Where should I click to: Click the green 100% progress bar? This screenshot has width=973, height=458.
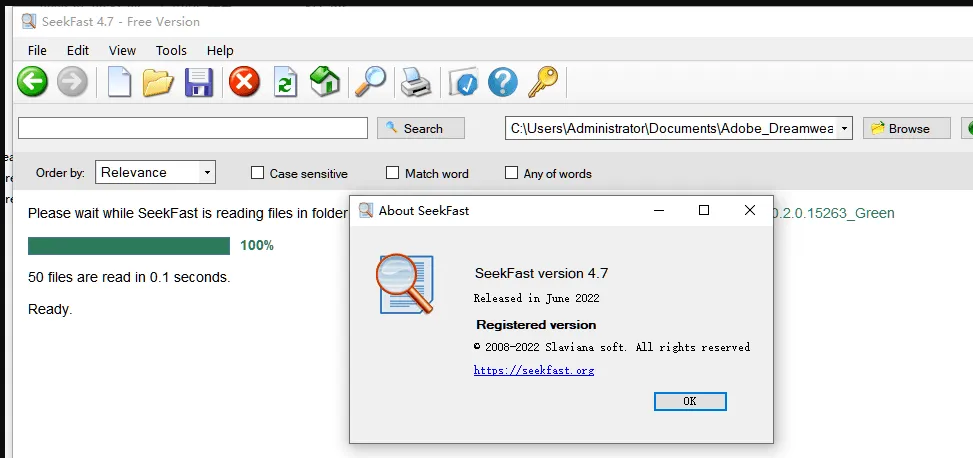[x=129, y=246]
